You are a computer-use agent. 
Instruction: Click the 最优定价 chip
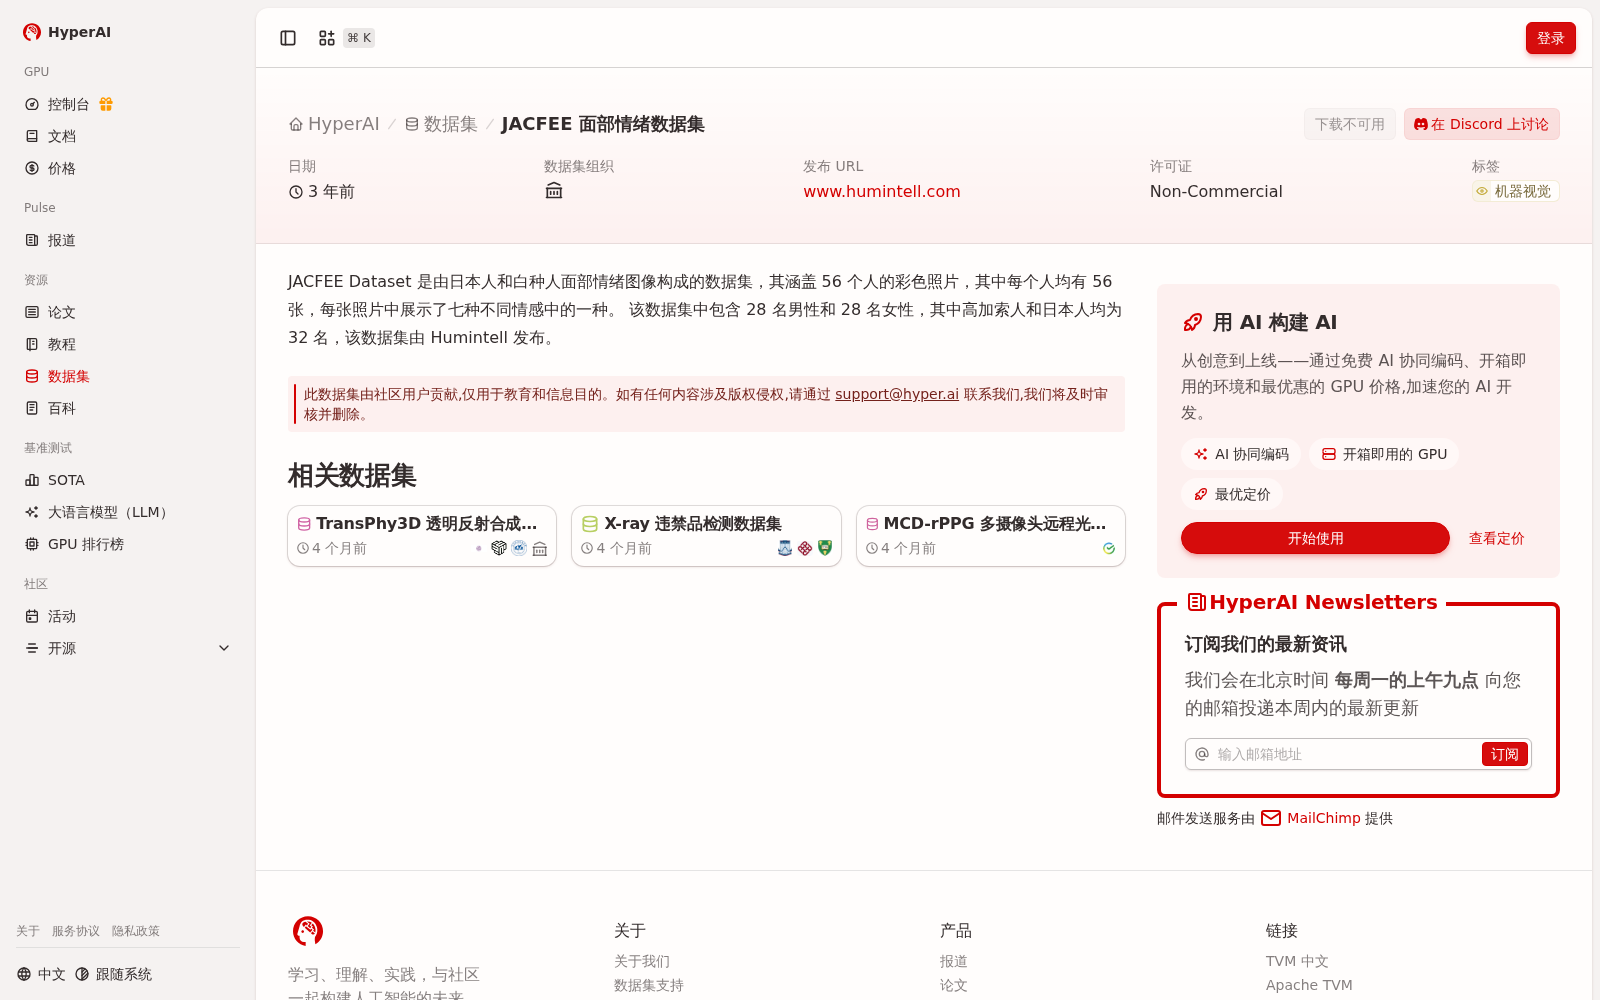(x=1232, y=494)
